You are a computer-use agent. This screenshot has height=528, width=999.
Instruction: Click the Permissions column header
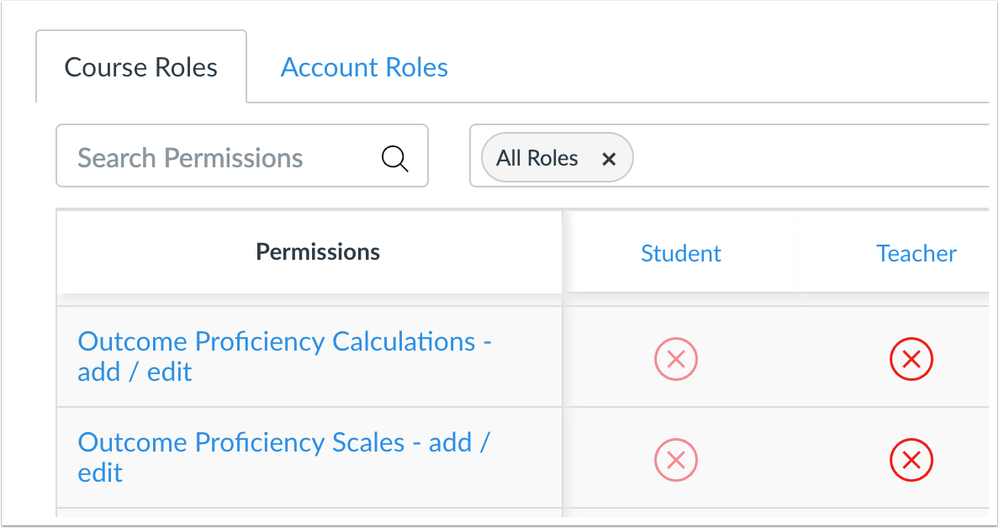click(318, 252)
